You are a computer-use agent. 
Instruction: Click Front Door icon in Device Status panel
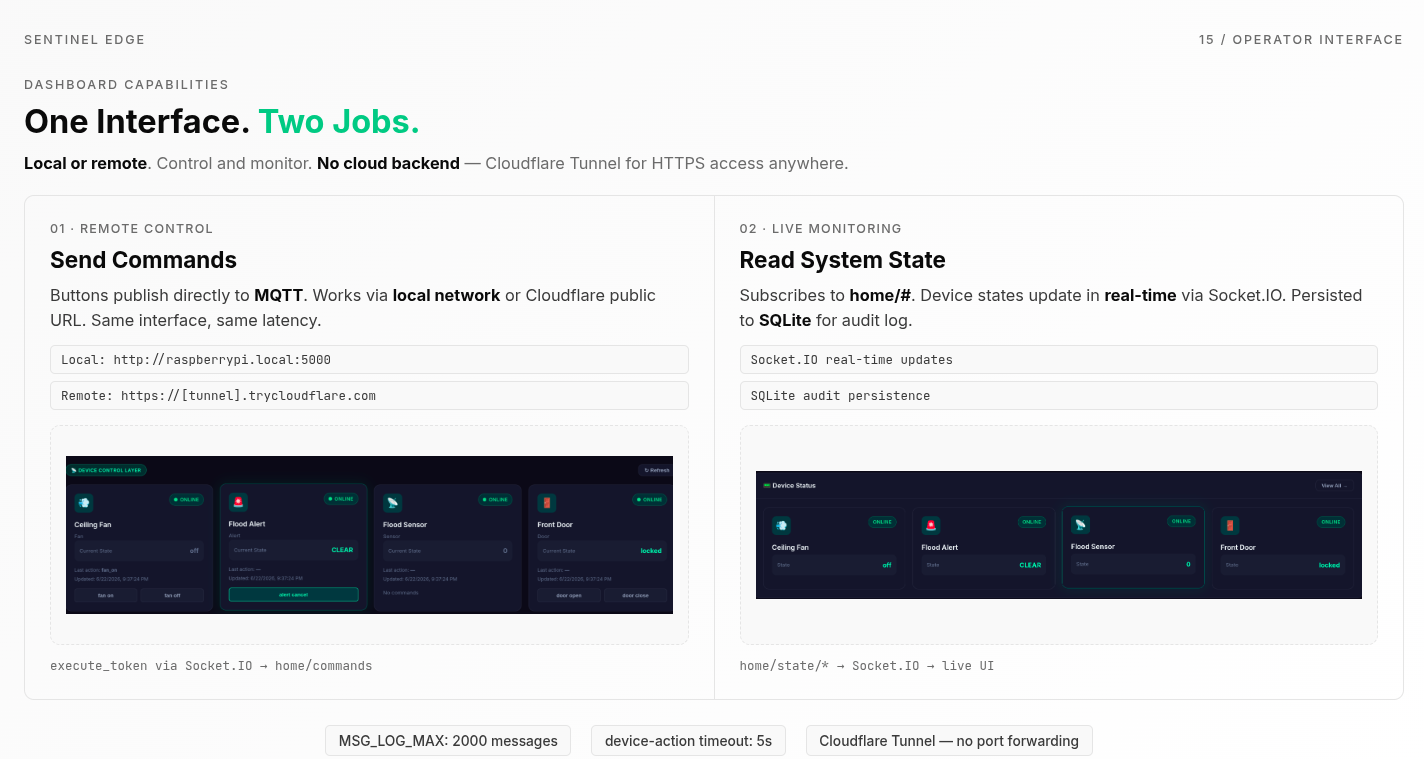[x=1230, y=525]
